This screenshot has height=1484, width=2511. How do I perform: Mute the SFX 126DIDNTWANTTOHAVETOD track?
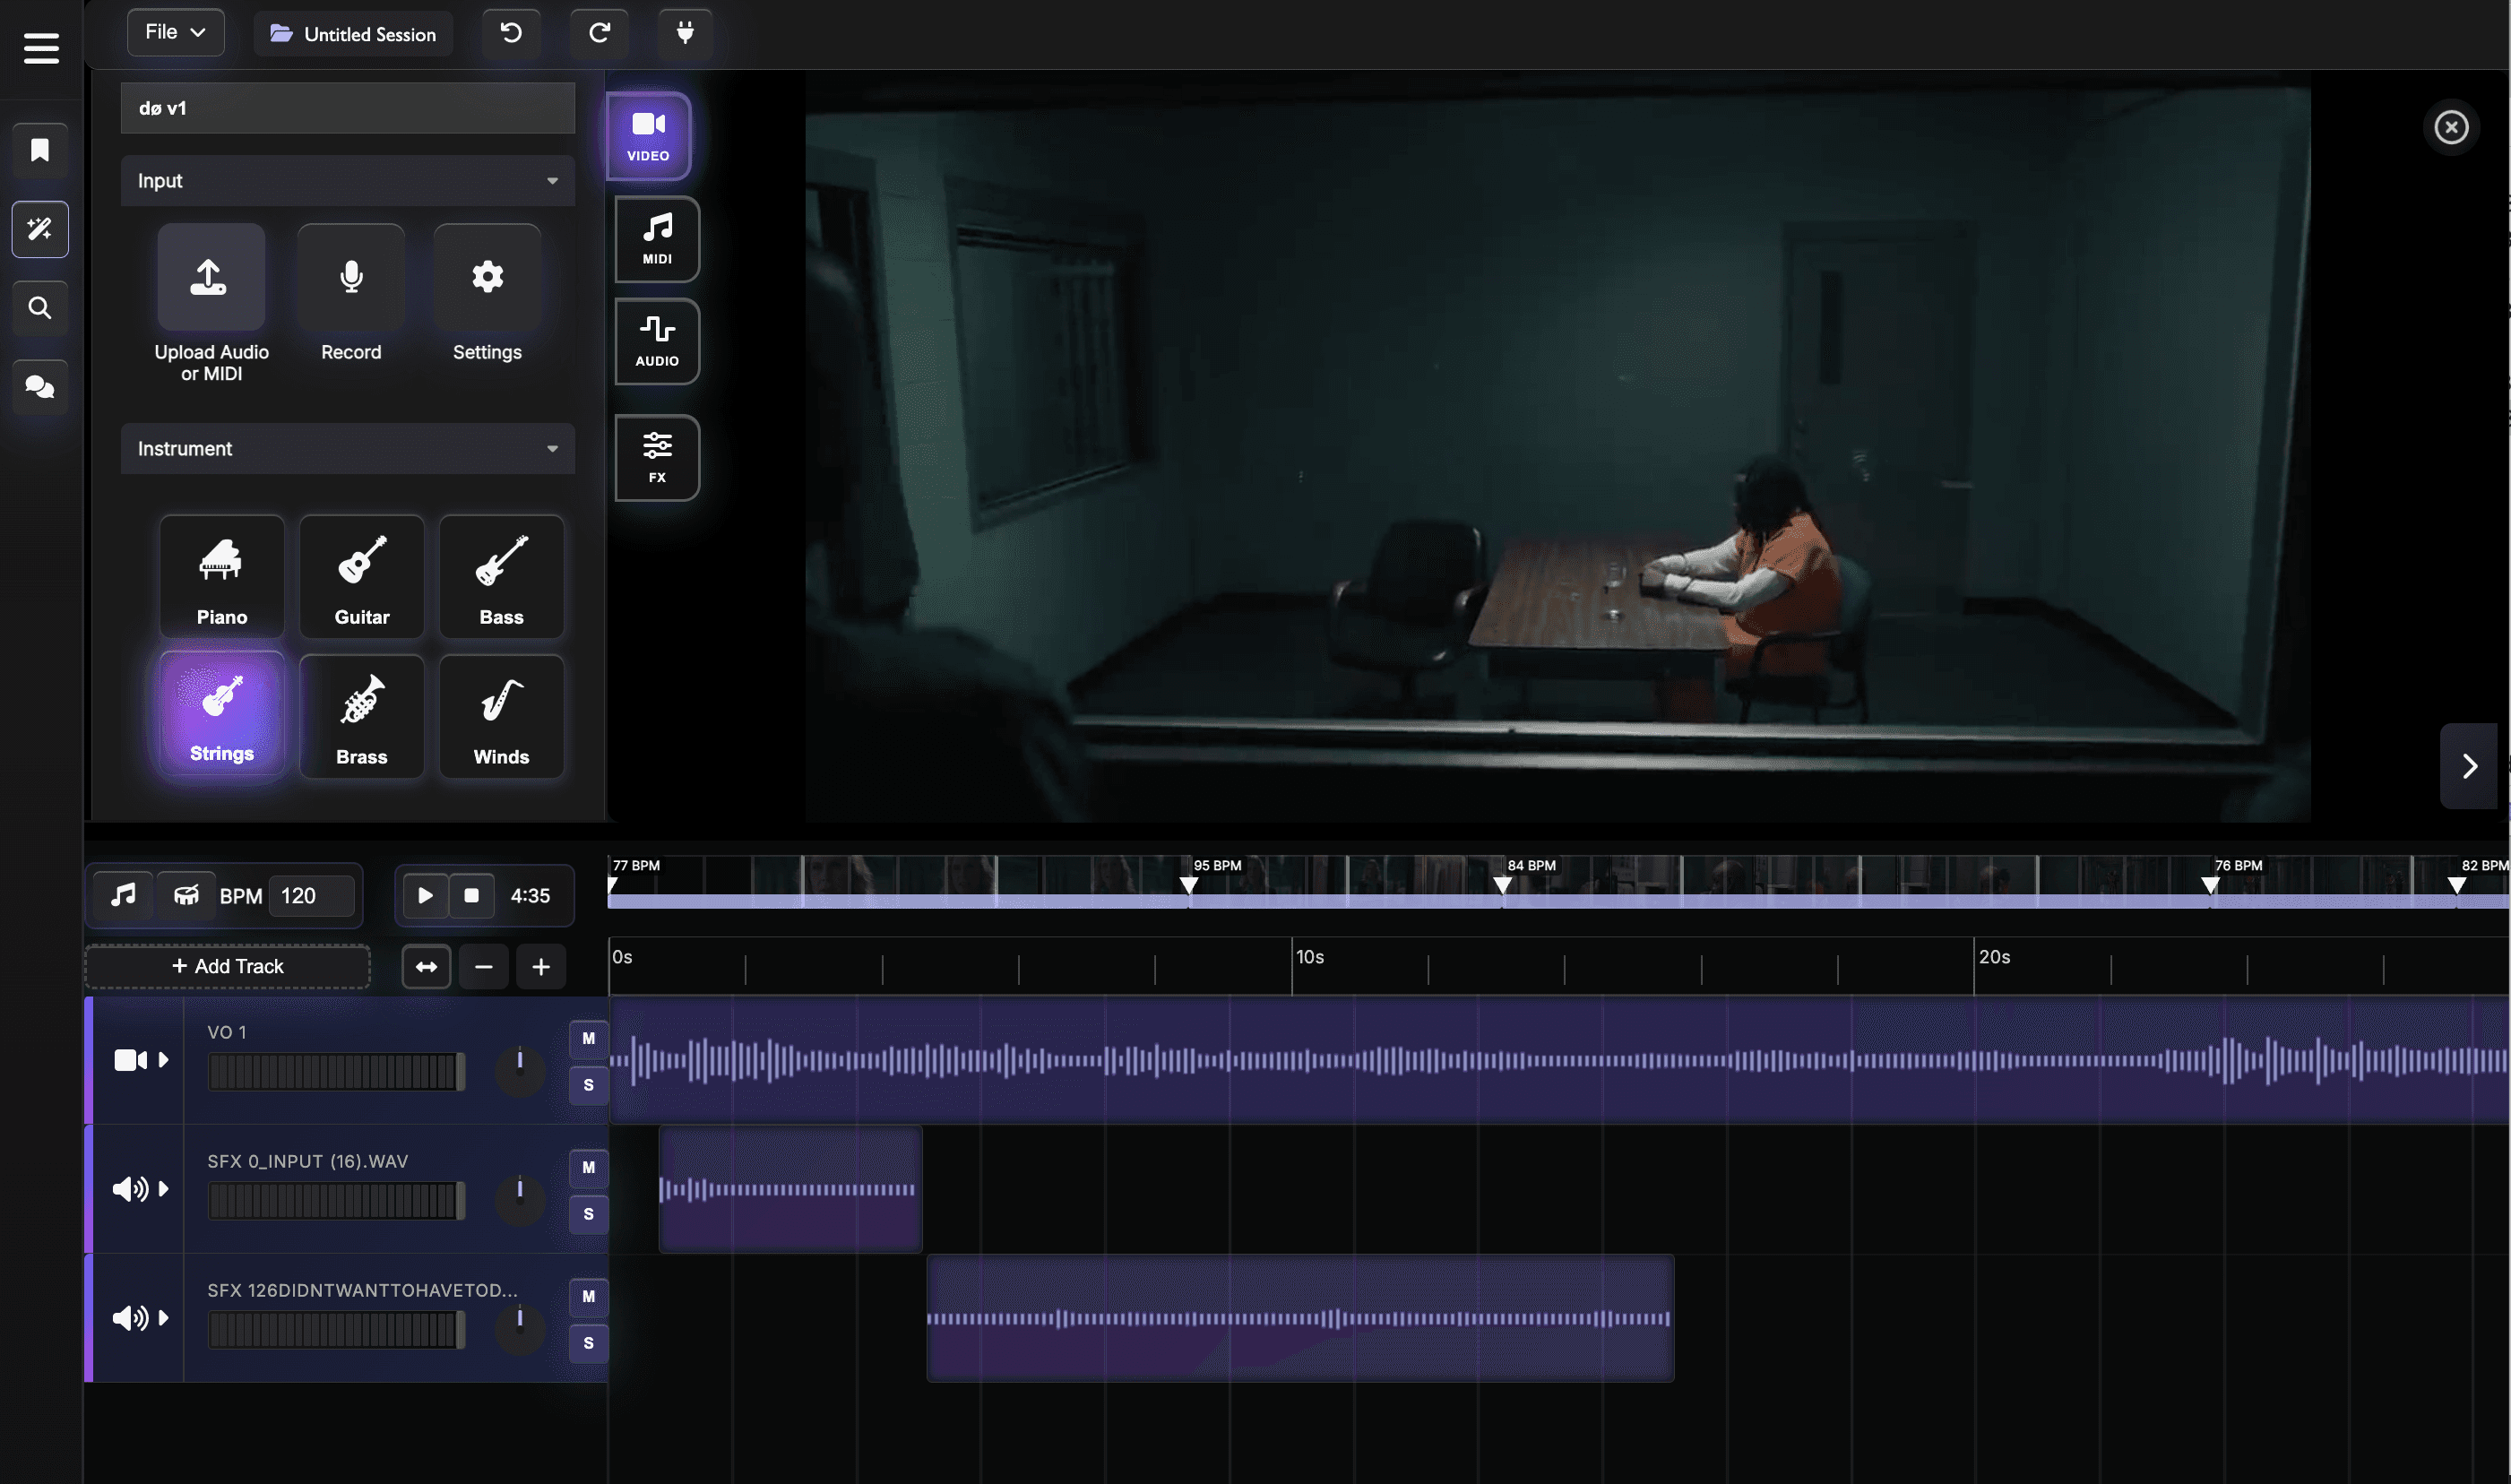click(x=588, y=1296)
